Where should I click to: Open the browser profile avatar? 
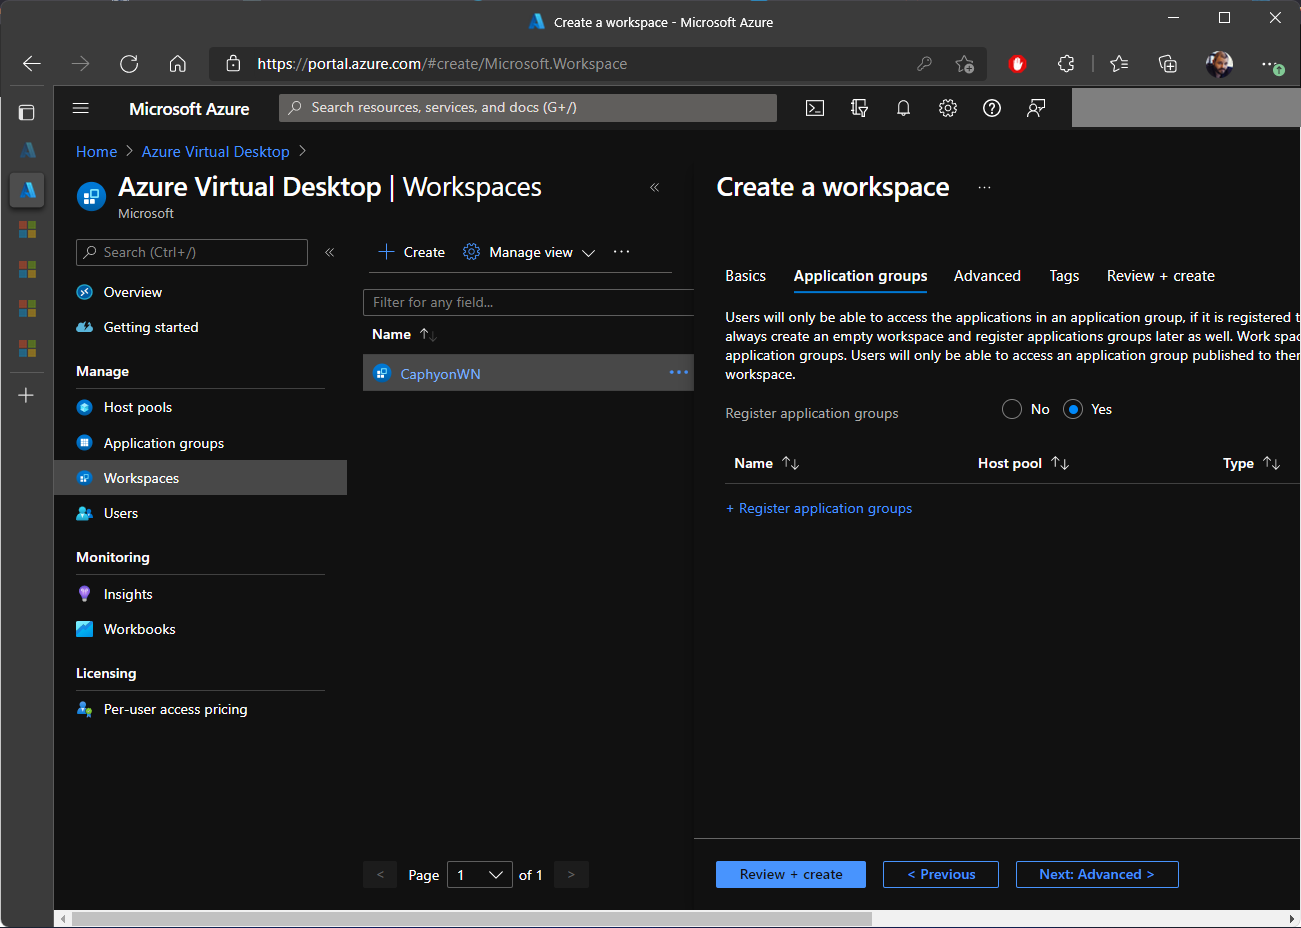[x=1219, y=64]
